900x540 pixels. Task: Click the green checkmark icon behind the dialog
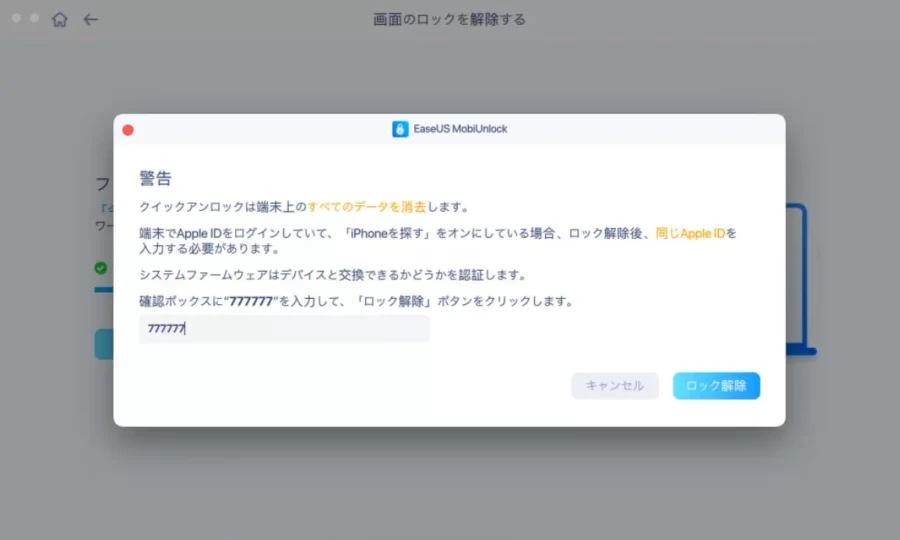click(101, 268)
